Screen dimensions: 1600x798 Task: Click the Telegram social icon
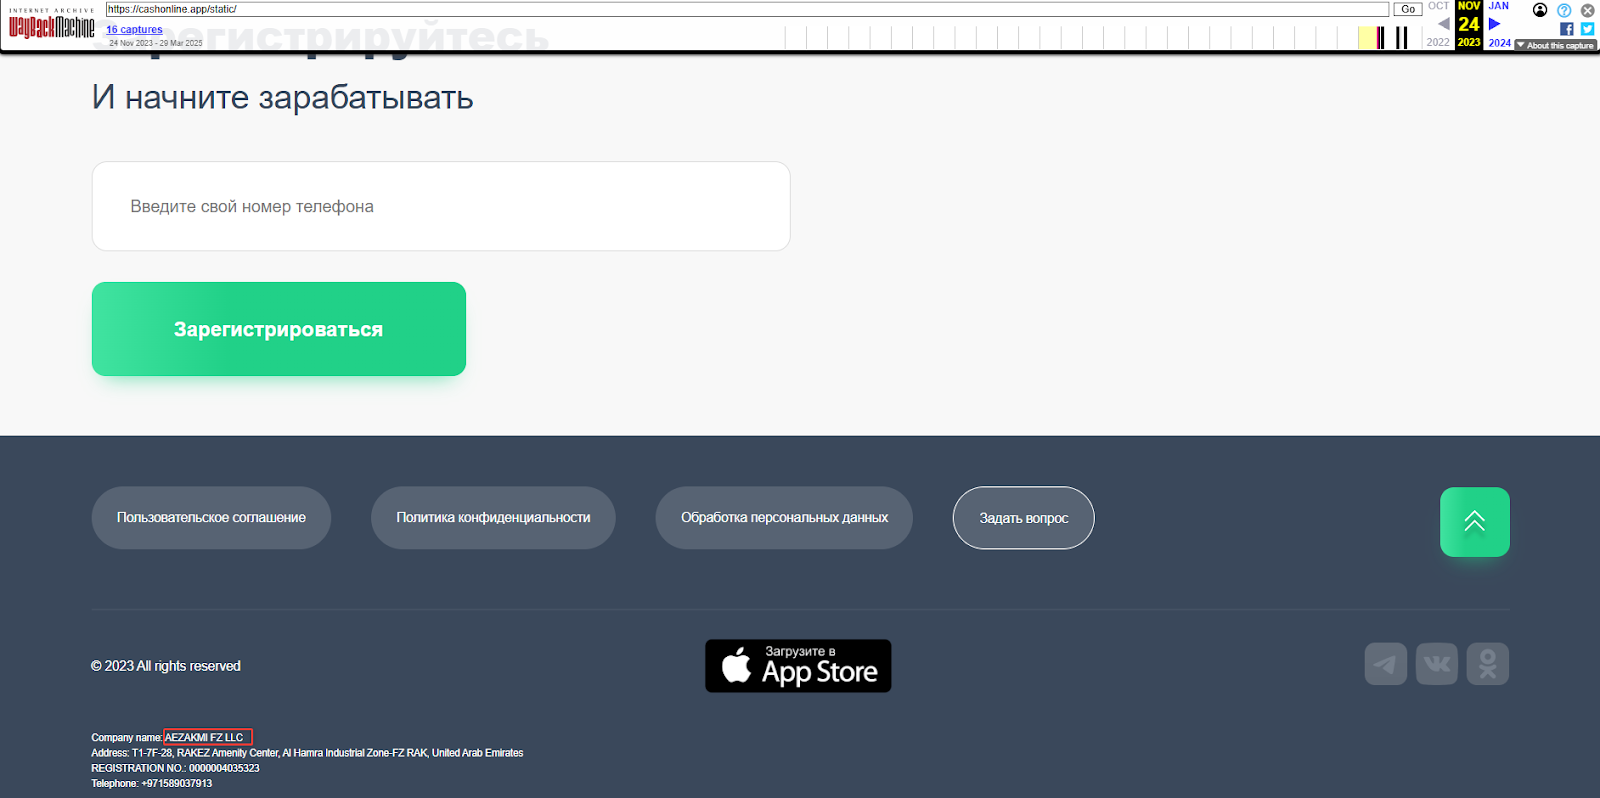1385,664
